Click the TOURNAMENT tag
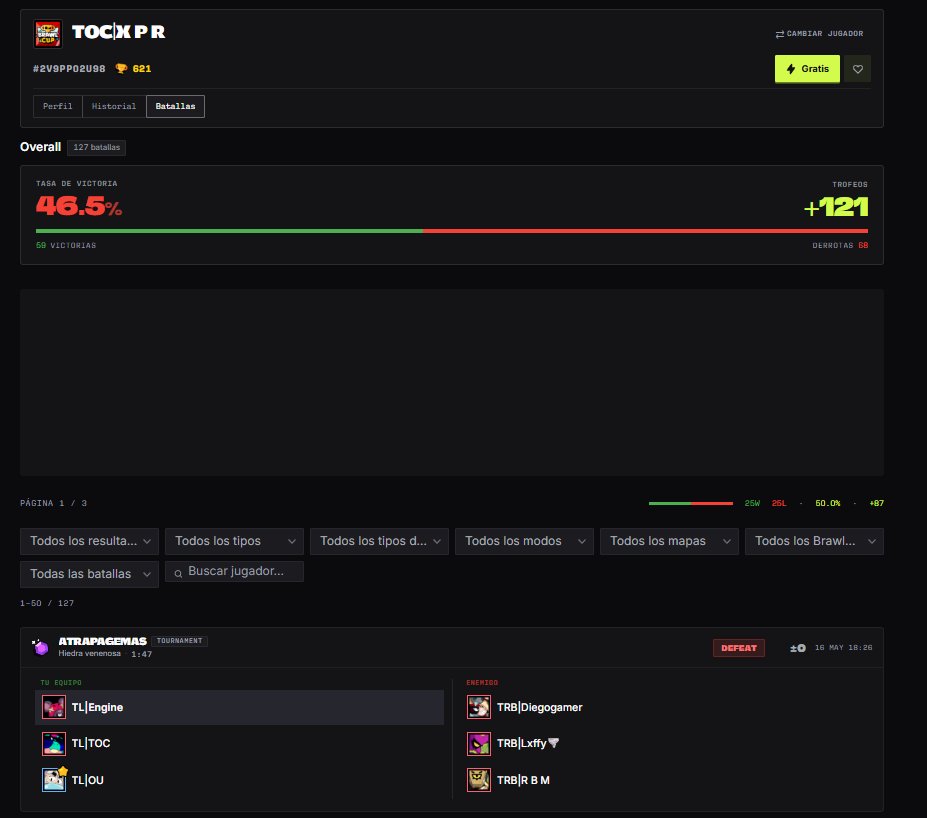This screenshot has width=927, height=818. (x=179, y=641)
